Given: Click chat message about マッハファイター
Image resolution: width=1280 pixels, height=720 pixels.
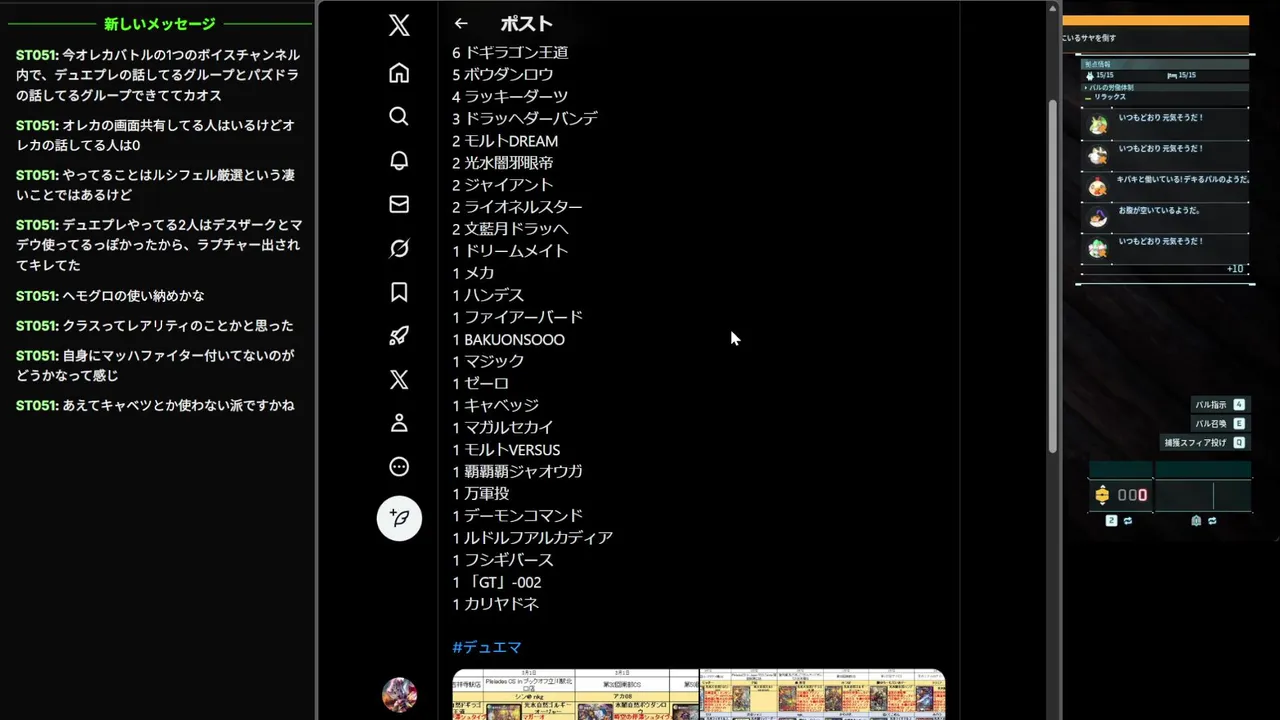Looking at the screenshot, I should (x=155, y=365).
